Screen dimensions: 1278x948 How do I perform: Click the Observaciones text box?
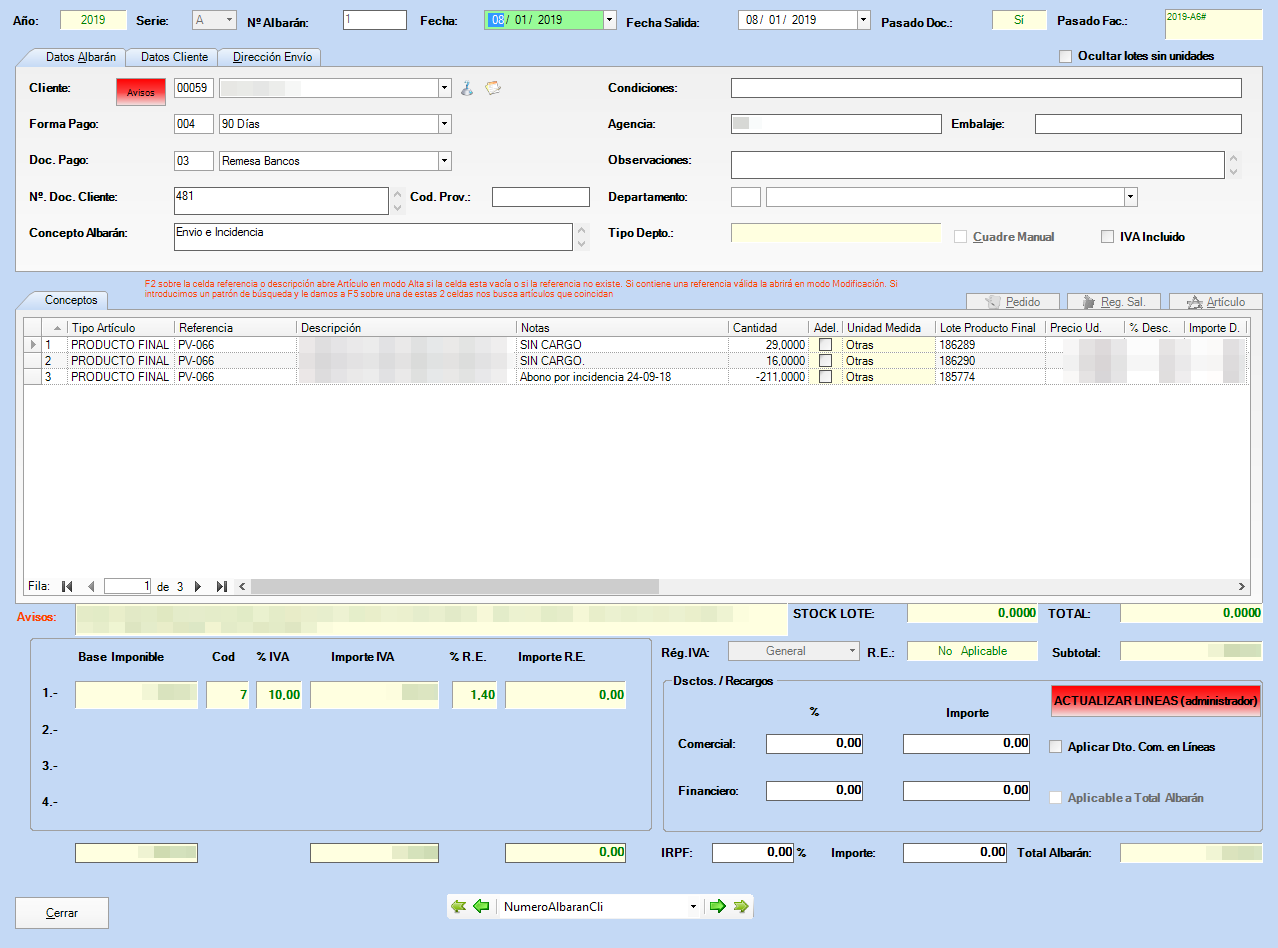pos(978,165)
